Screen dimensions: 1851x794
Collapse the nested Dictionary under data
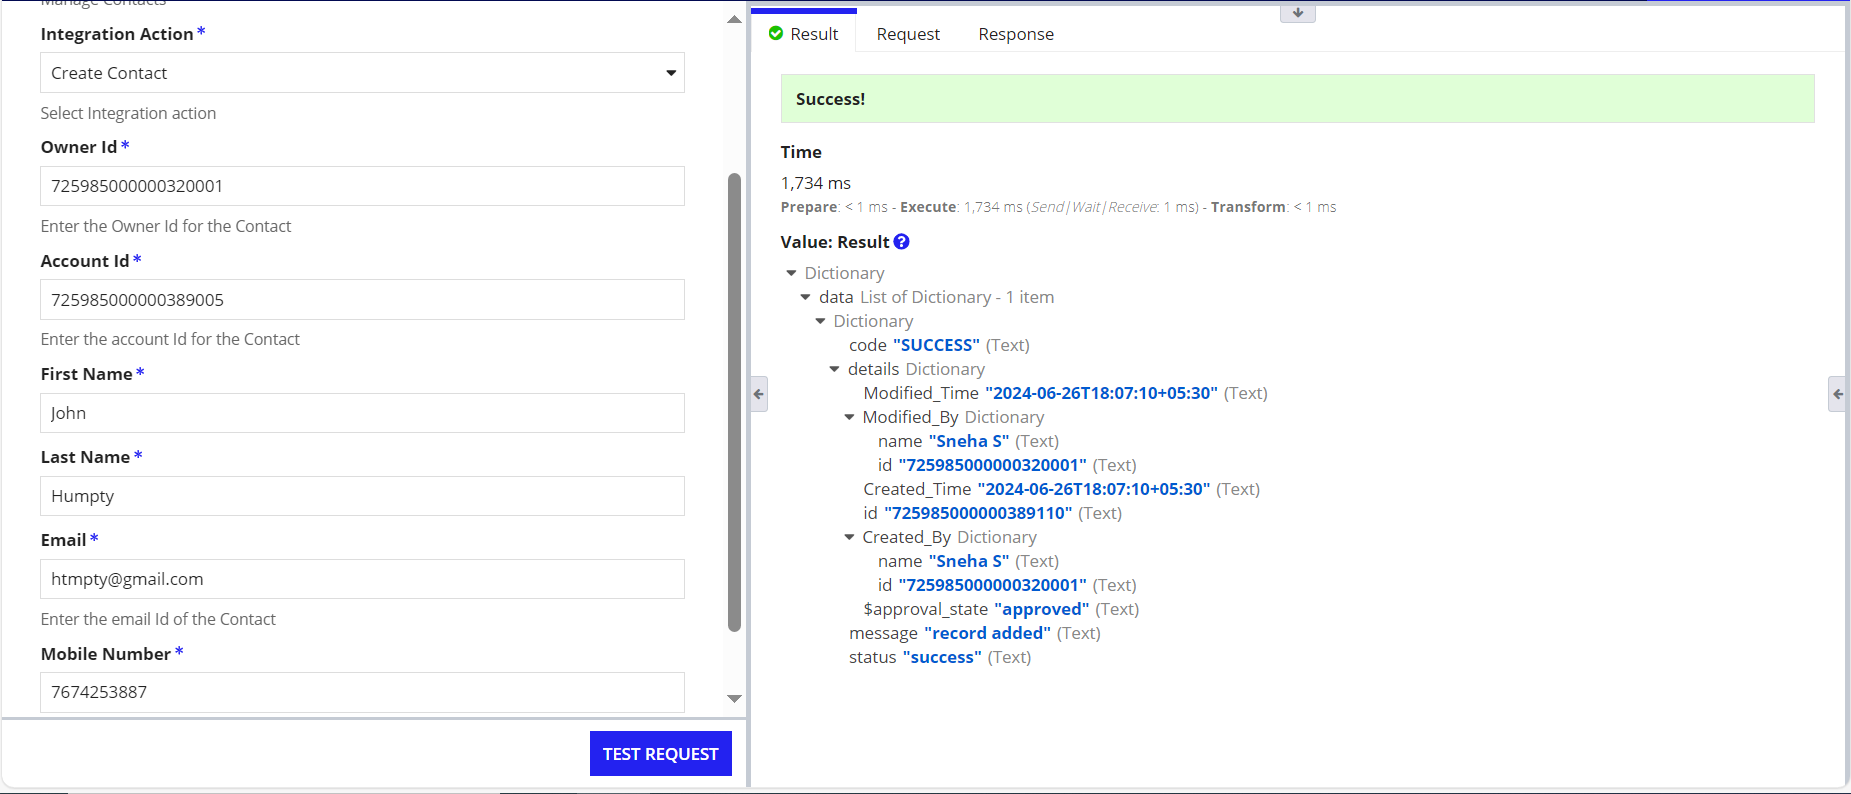coord(820,321)
